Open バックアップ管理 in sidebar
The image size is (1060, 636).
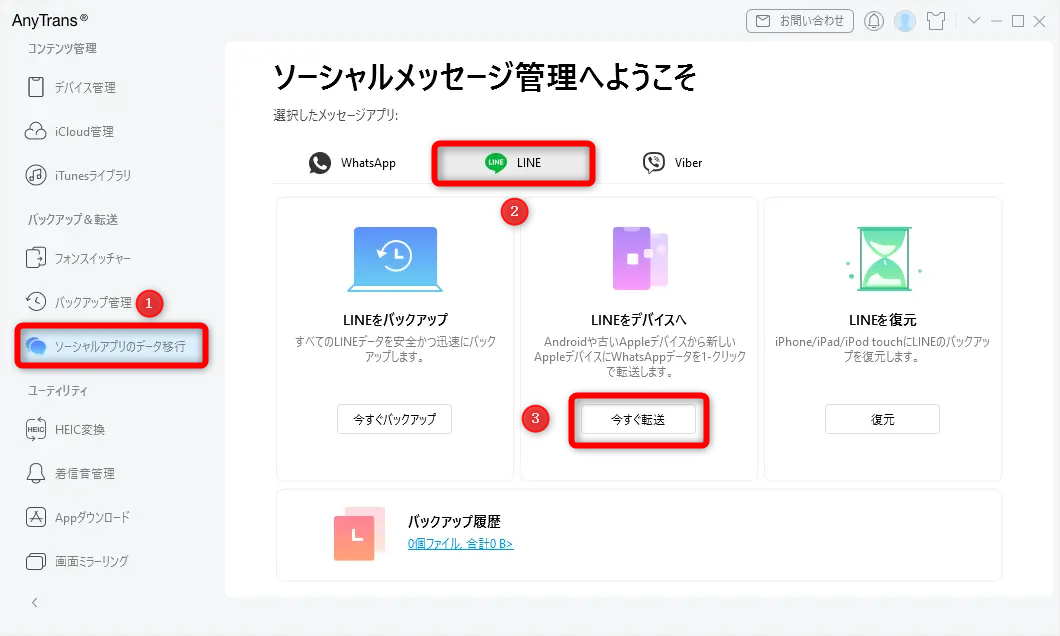click(93, 302)
